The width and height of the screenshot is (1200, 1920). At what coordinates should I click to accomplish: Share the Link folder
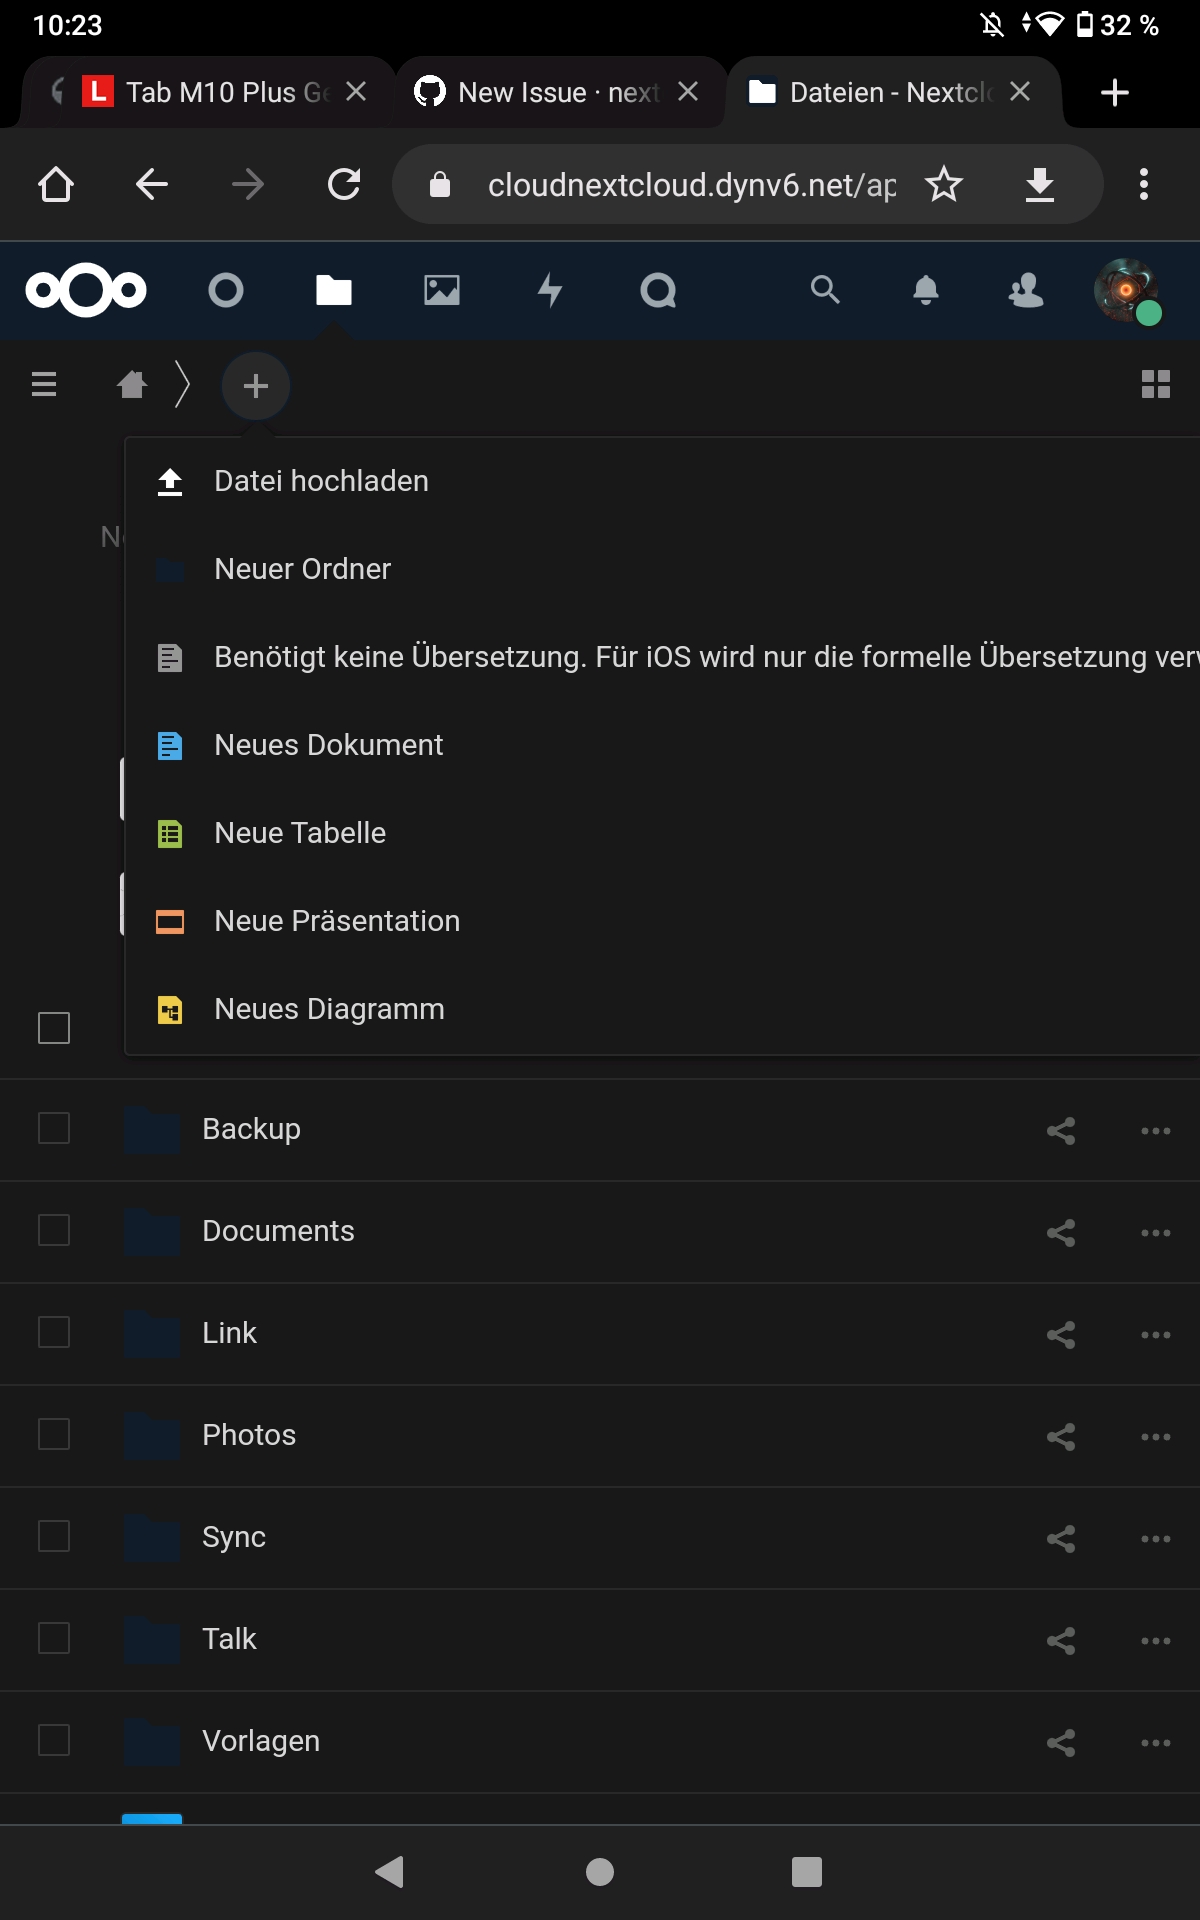[x=1061, y=1335]
